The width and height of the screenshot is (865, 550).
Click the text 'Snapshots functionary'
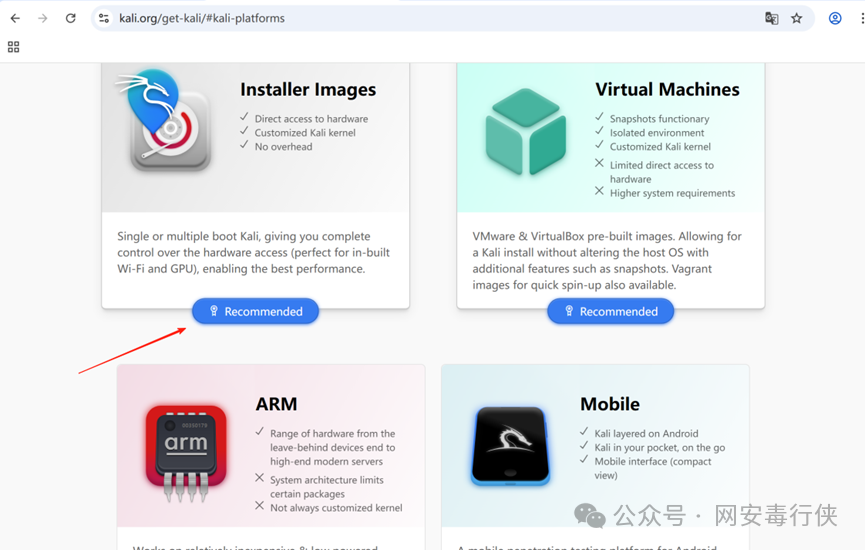[659, 119]
